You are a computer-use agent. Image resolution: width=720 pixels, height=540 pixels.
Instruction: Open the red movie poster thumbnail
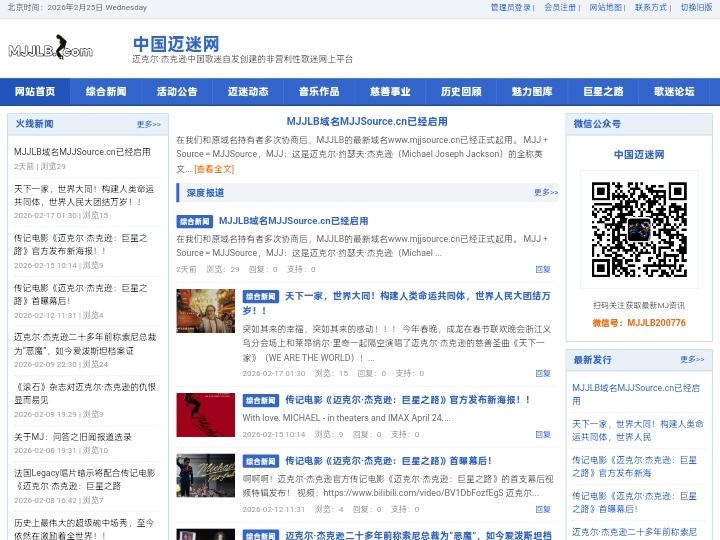[205, 414]
